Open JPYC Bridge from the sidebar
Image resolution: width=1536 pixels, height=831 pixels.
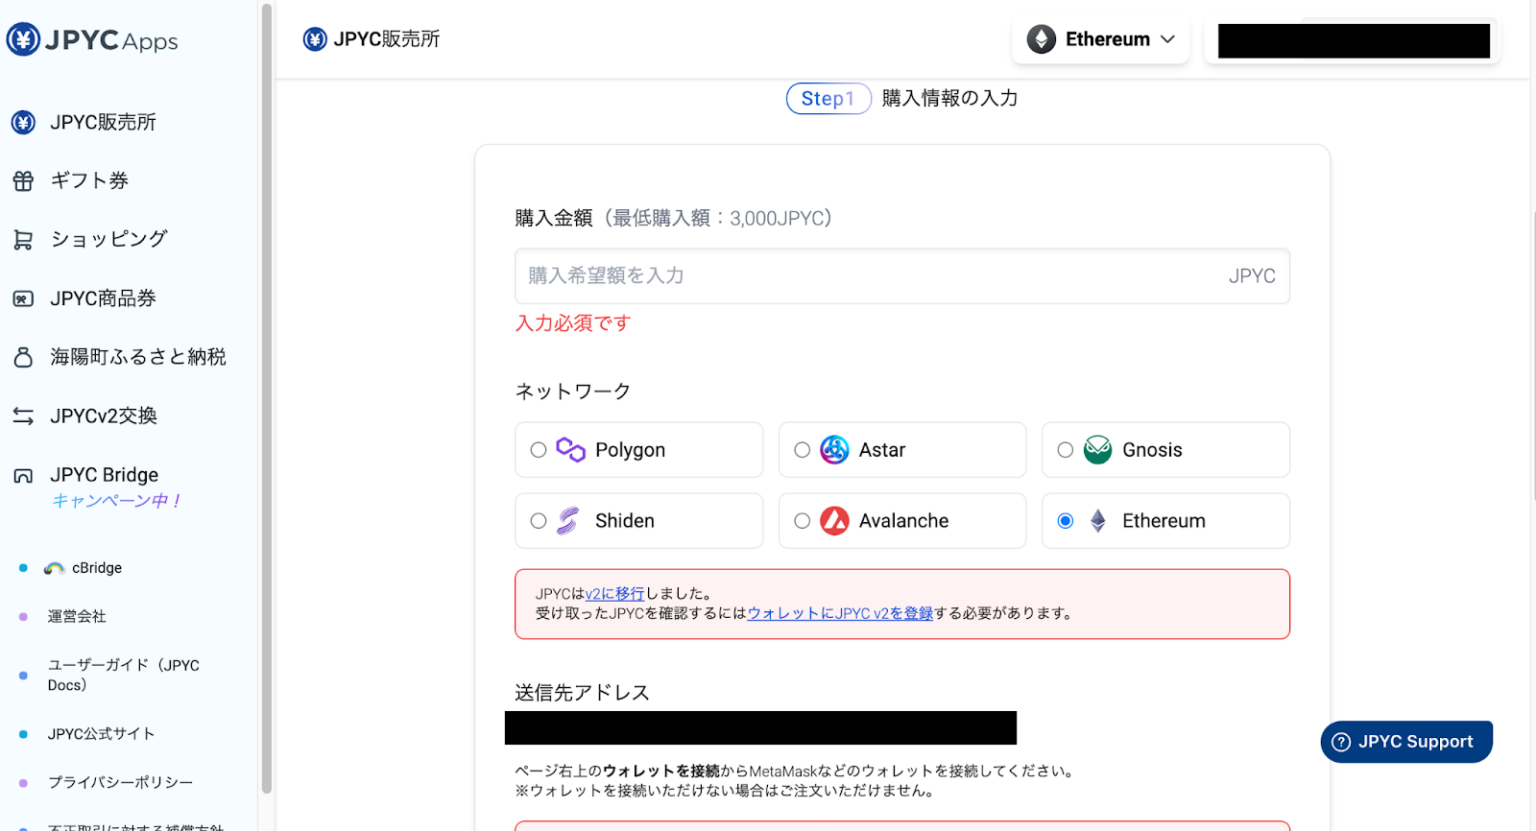[104, 474]
